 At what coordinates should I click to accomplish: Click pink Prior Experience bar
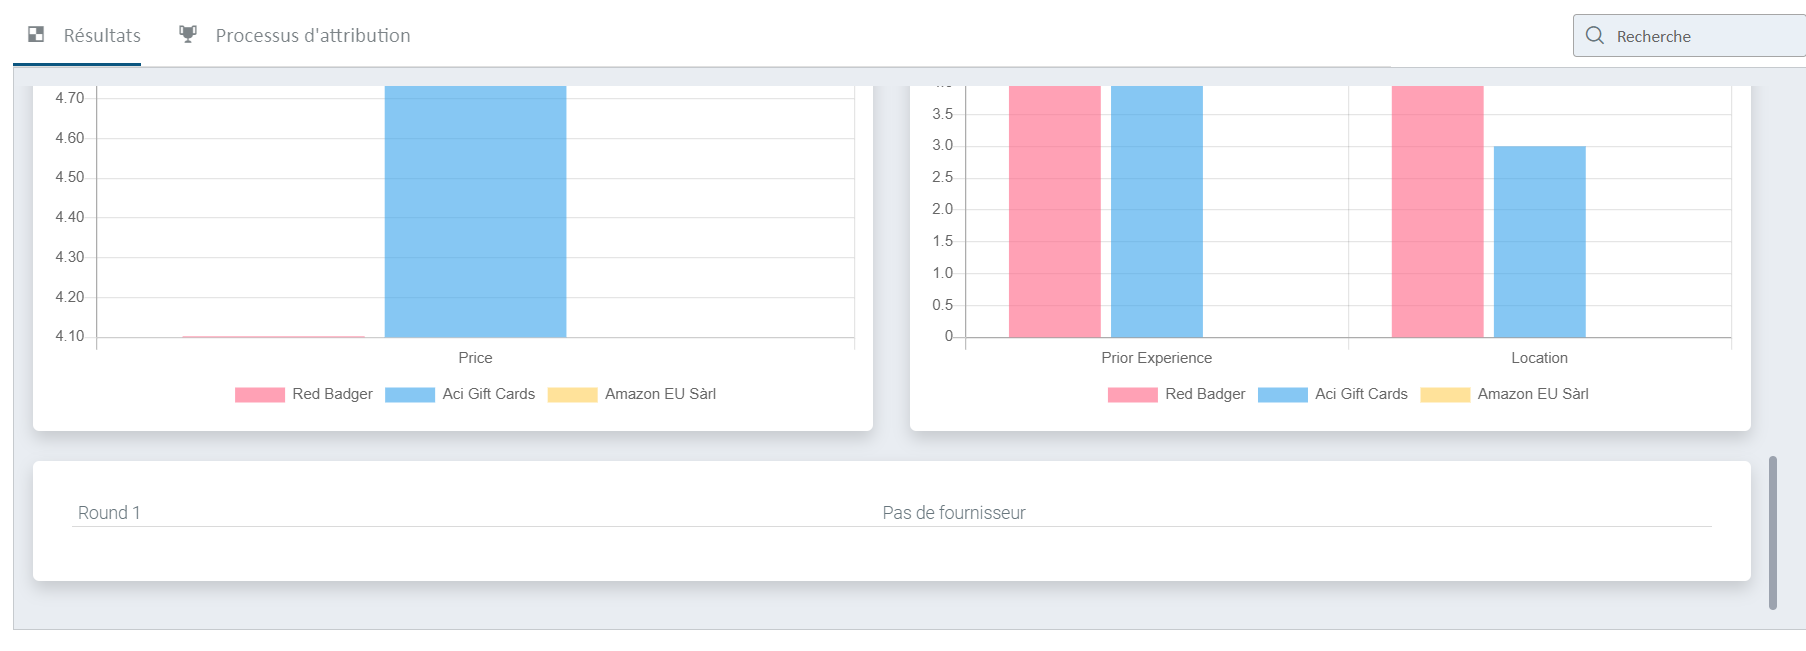(1055, 211)
